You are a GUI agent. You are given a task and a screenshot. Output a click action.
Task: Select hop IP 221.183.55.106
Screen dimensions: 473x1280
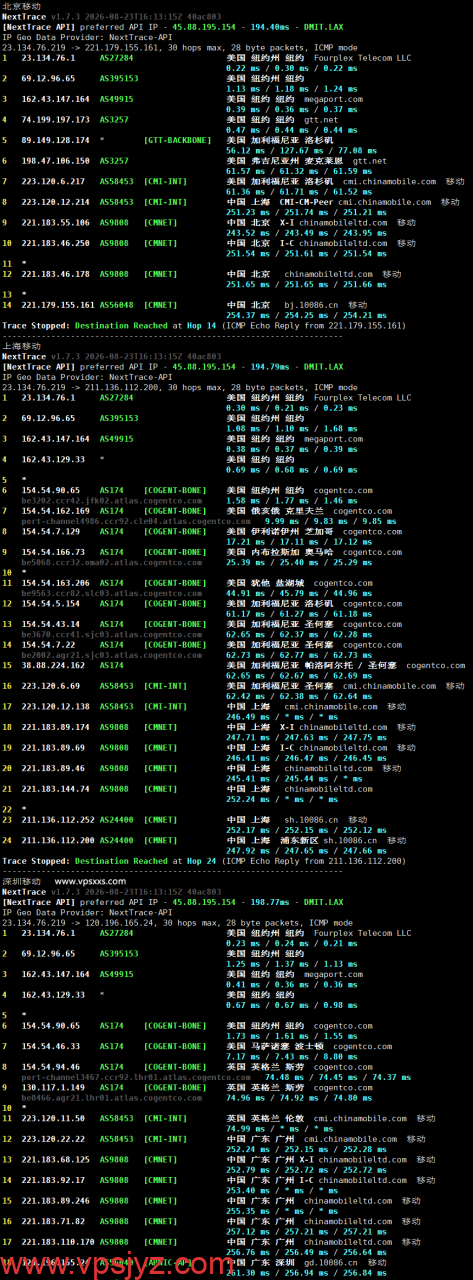click(x=55, y=223)
